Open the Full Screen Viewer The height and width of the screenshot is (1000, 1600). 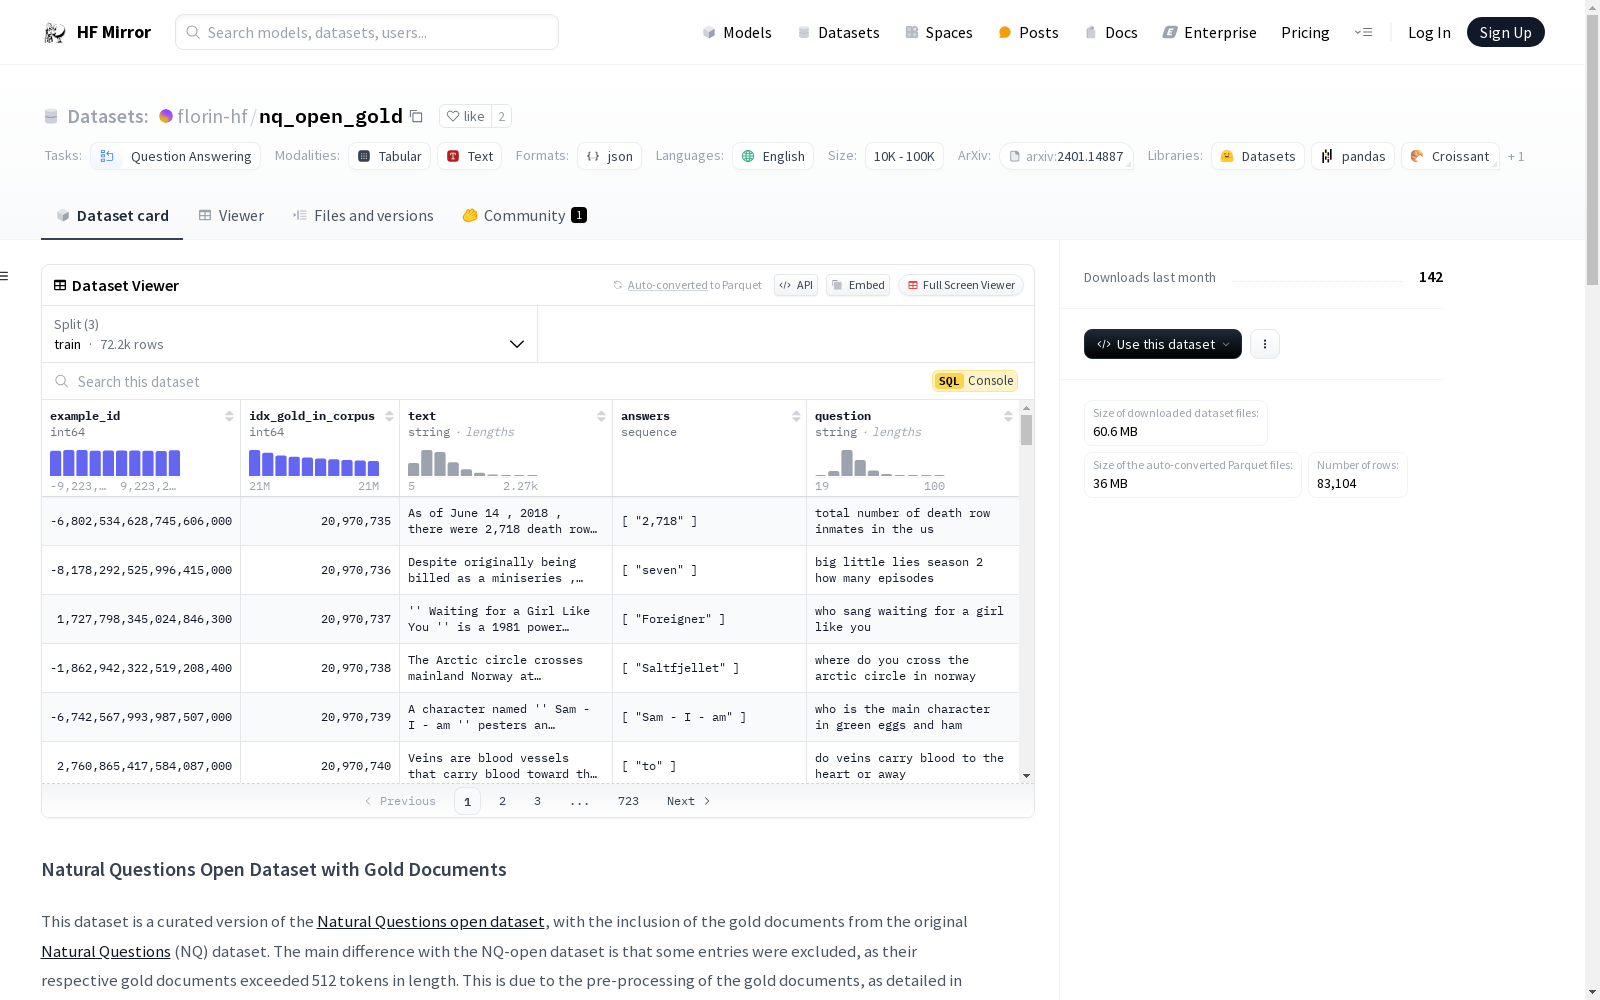pyautogui.click(x=961, y=285)
